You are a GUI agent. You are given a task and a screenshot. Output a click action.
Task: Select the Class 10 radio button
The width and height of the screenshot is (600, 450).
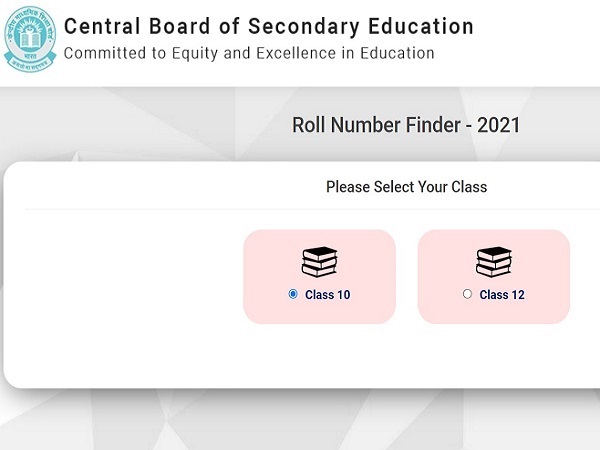click(293, 294)
